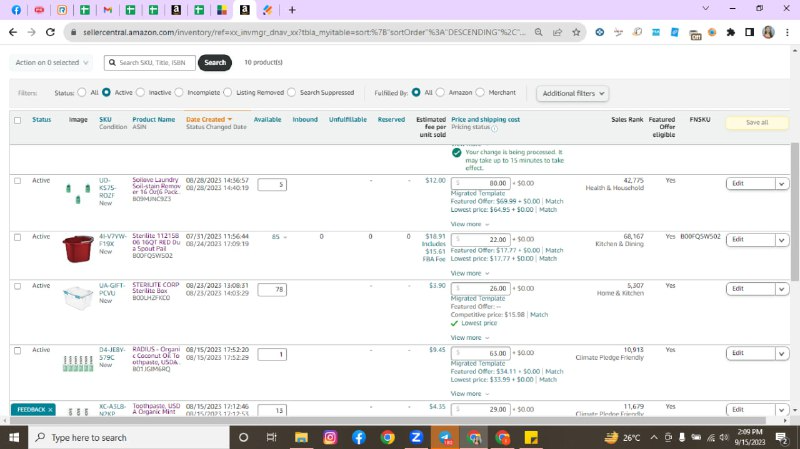The image size is (800, 449).
Task: Sort by Status column header
Action: click(41, 119)
